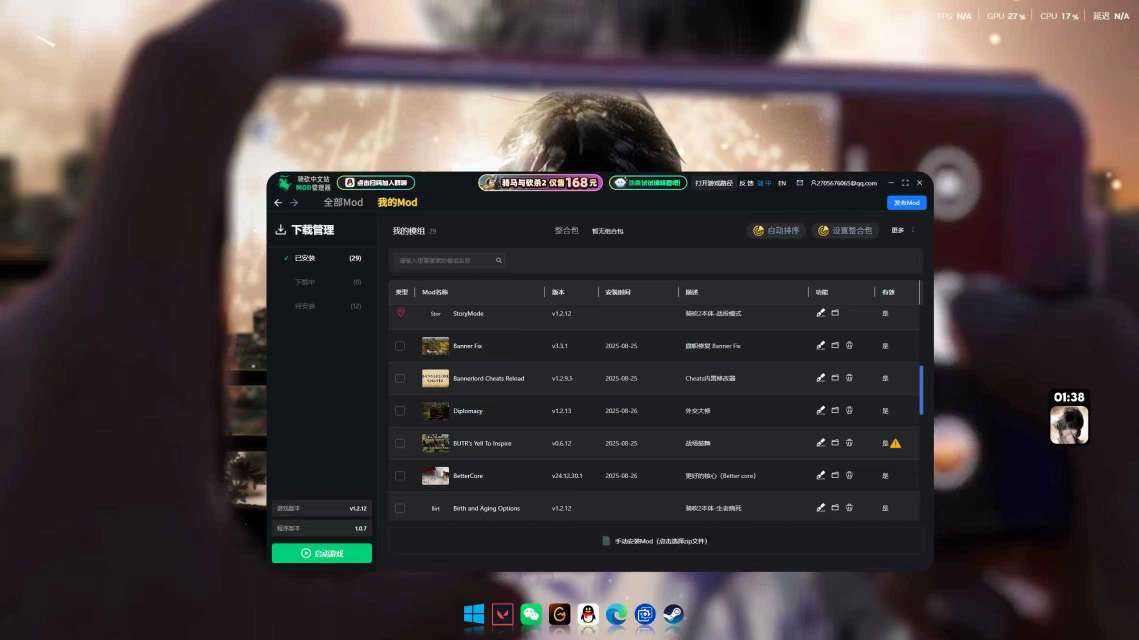Tick the Banner Fix checkbox
The height and width of the screenshot is (640, 1139).
point(400,346)
